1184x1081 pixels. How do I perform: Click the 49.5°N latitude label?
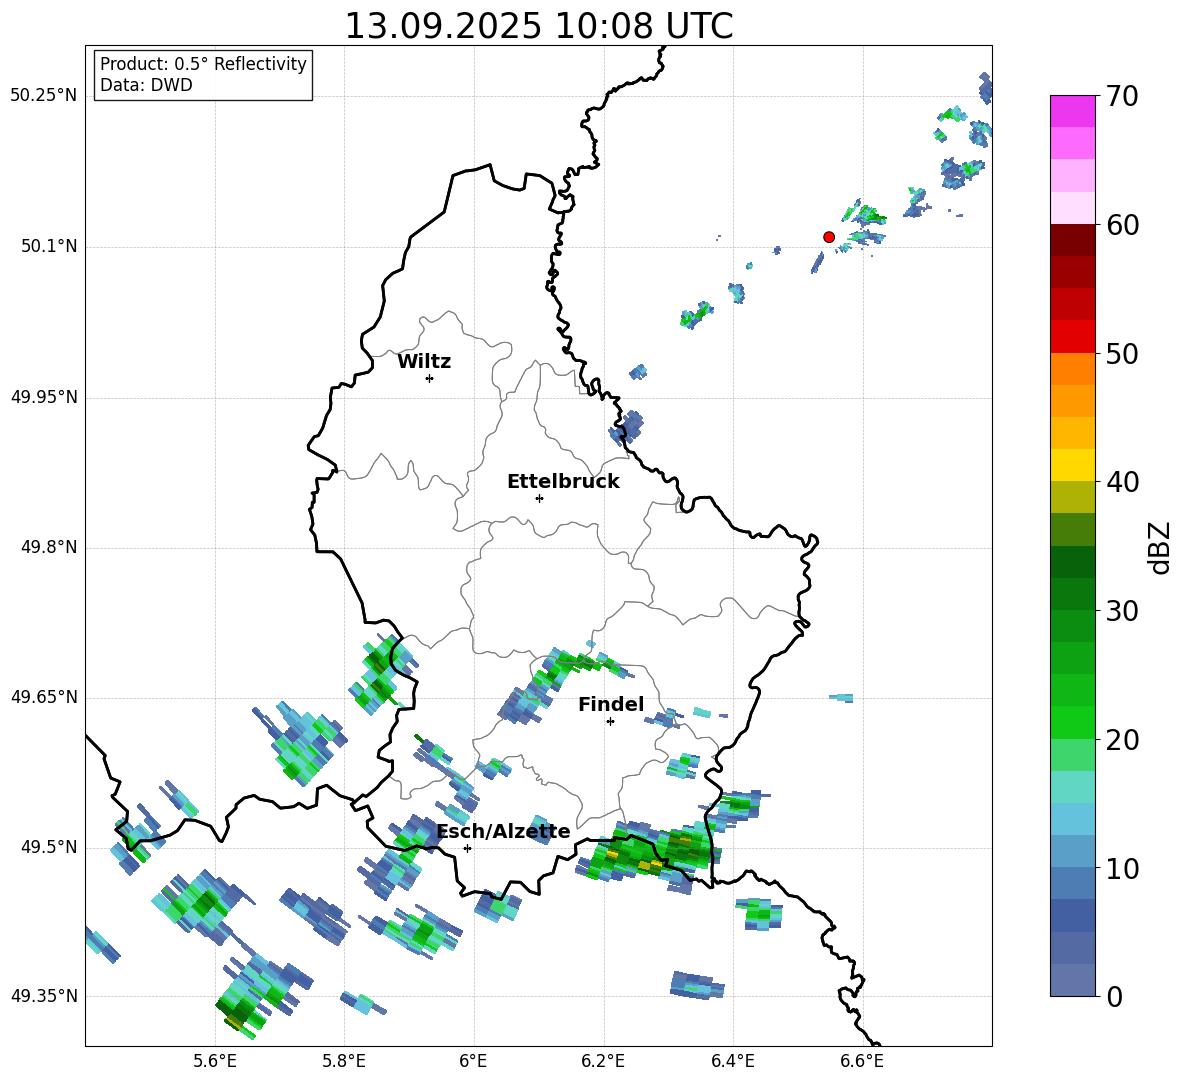pyautogui.click(x=49, y=847)
